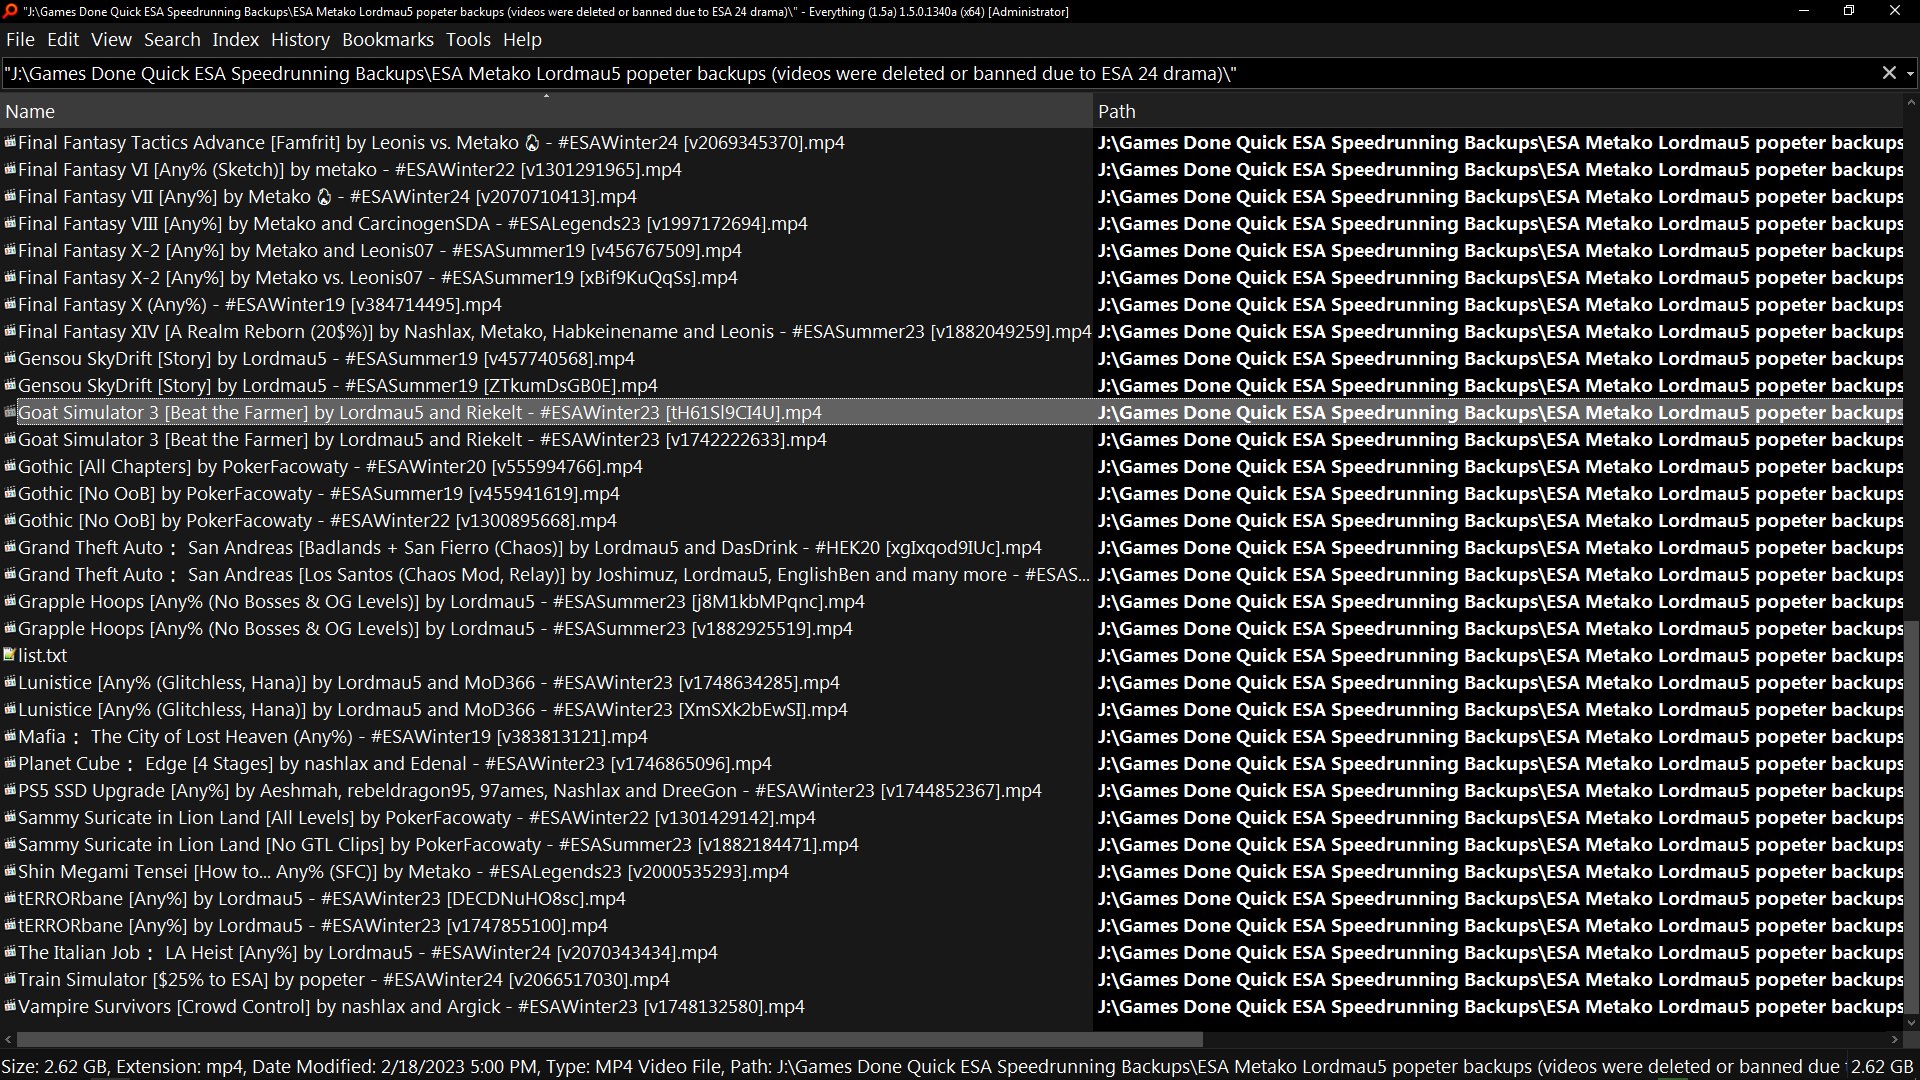Open the View menu
This screenshot has width=1920, height=1080.
[111, 40]
